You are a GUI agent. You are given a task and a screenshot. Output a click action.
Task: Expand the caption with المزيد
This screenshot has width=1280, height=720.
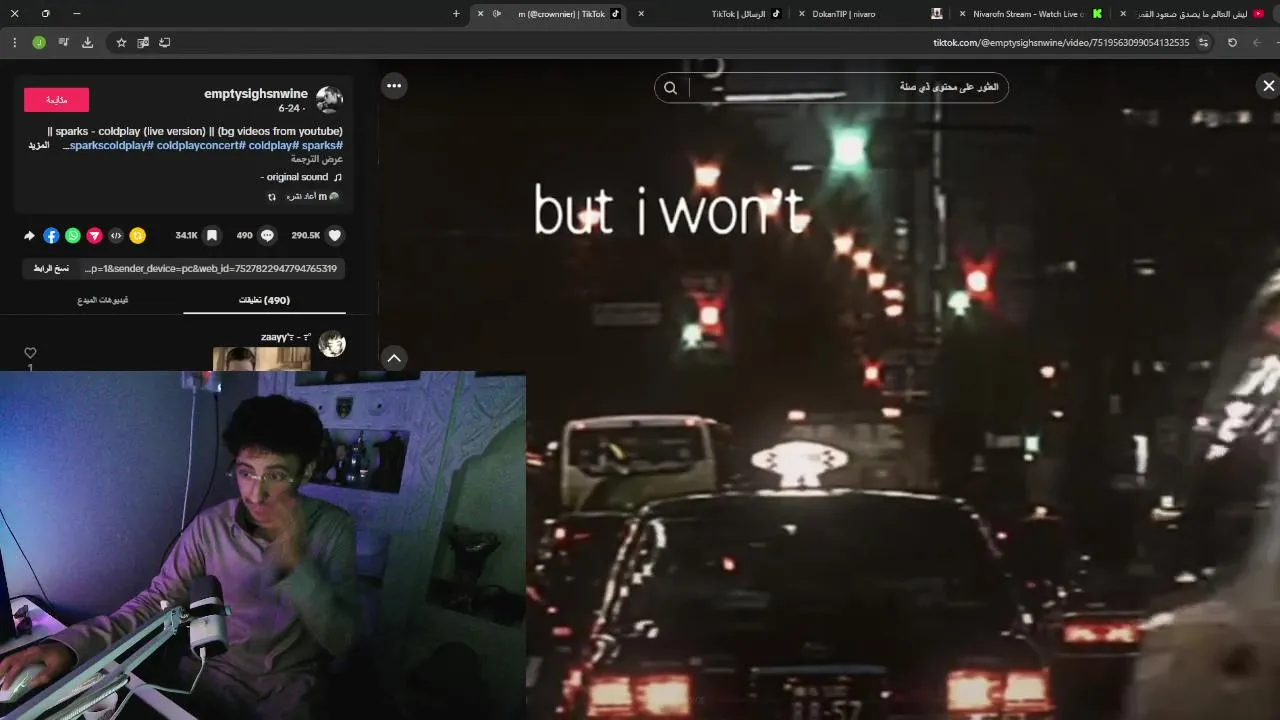point(39,145)
